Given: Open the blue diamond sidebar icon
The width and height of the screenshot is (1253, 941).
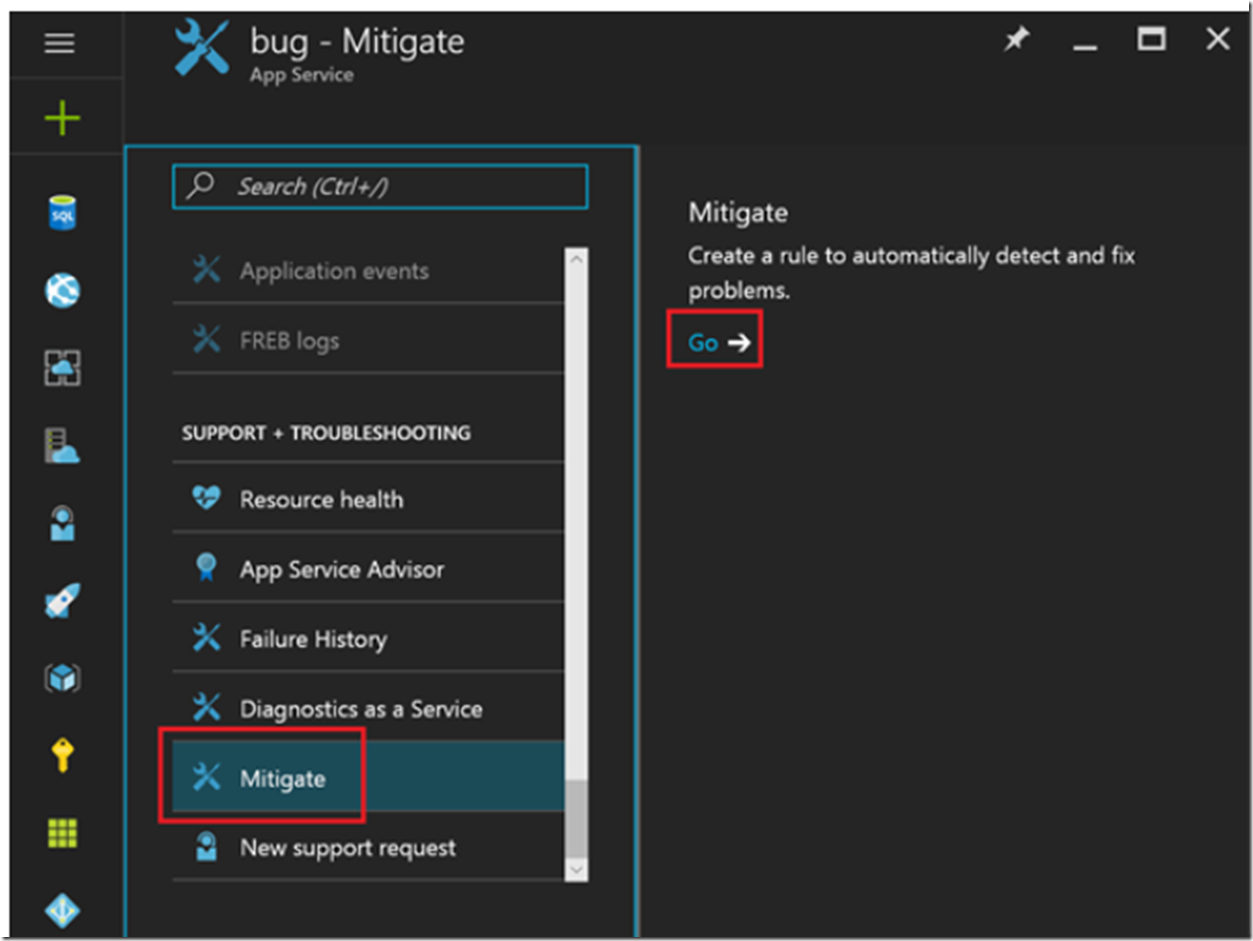Looking at the screenshot, I should click(x=62, y=910).
